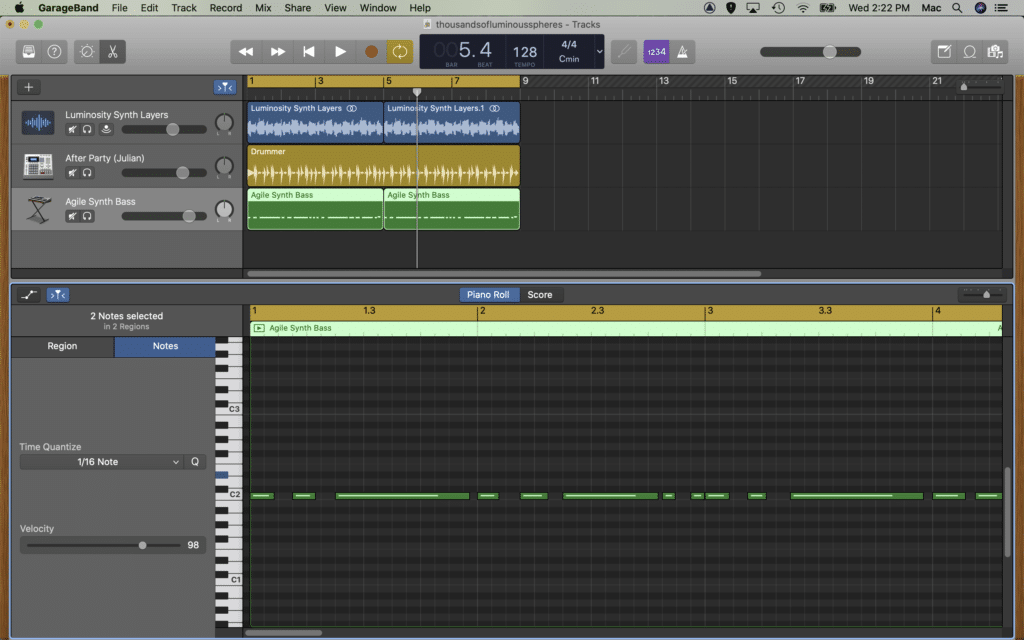1024x640 pixels.
Task: Mute the Luminosity Synth Layers track
Action: 71,129
